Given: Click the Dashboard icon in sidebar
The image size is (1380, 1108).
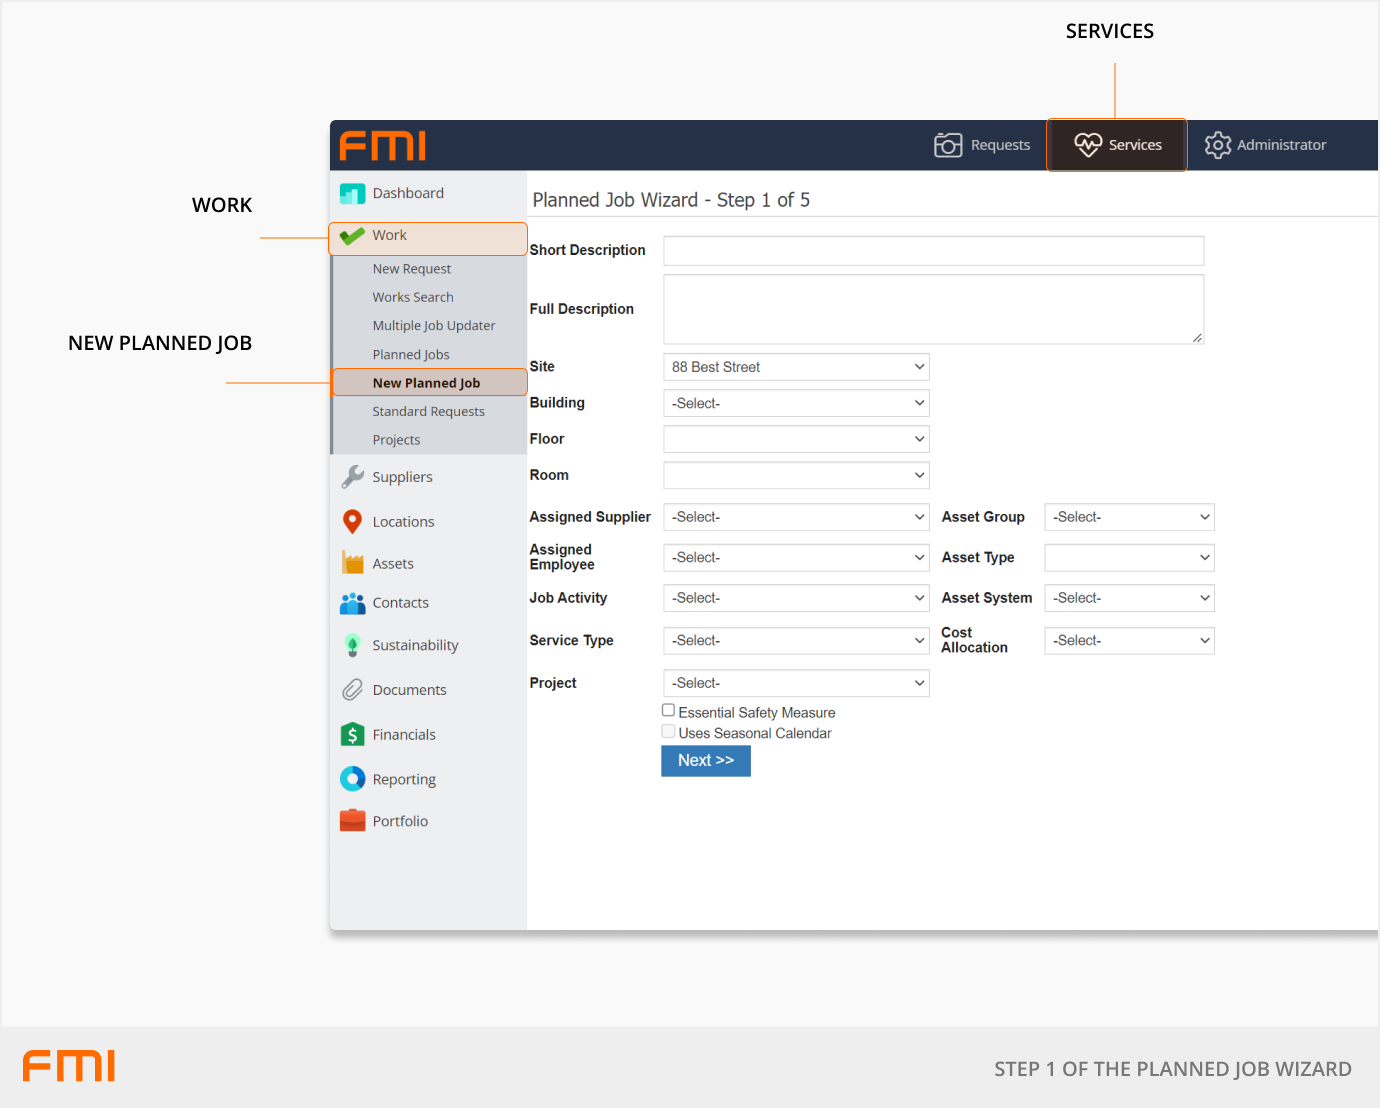Looking at the screenshot, I should click(352, 194).
